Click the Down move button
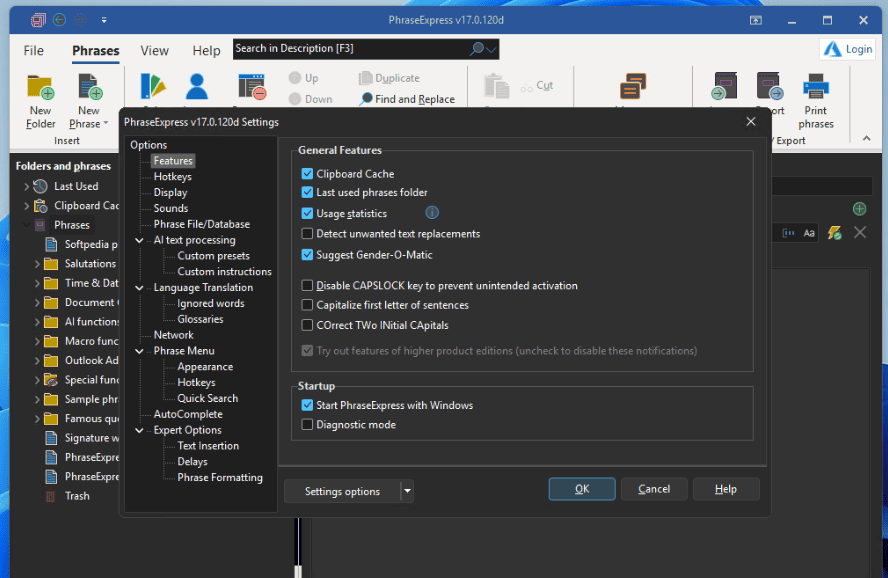Screen dimensions: 888x578 click(x=310, y=99)
